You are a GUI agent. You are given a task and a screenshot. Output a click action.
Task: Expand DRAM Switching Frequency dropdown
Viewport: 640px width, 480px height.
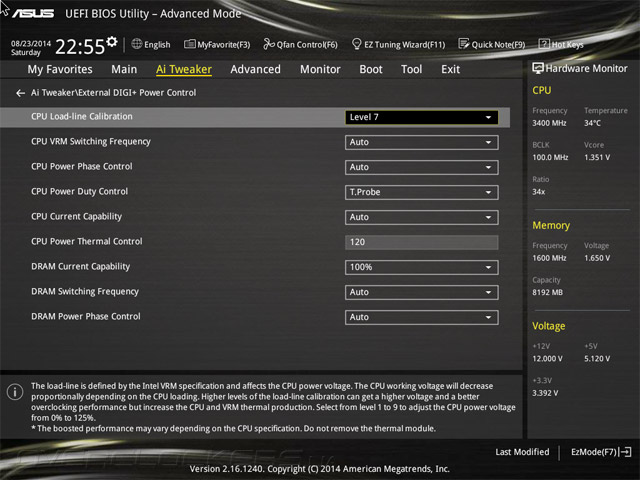(422, 292)
